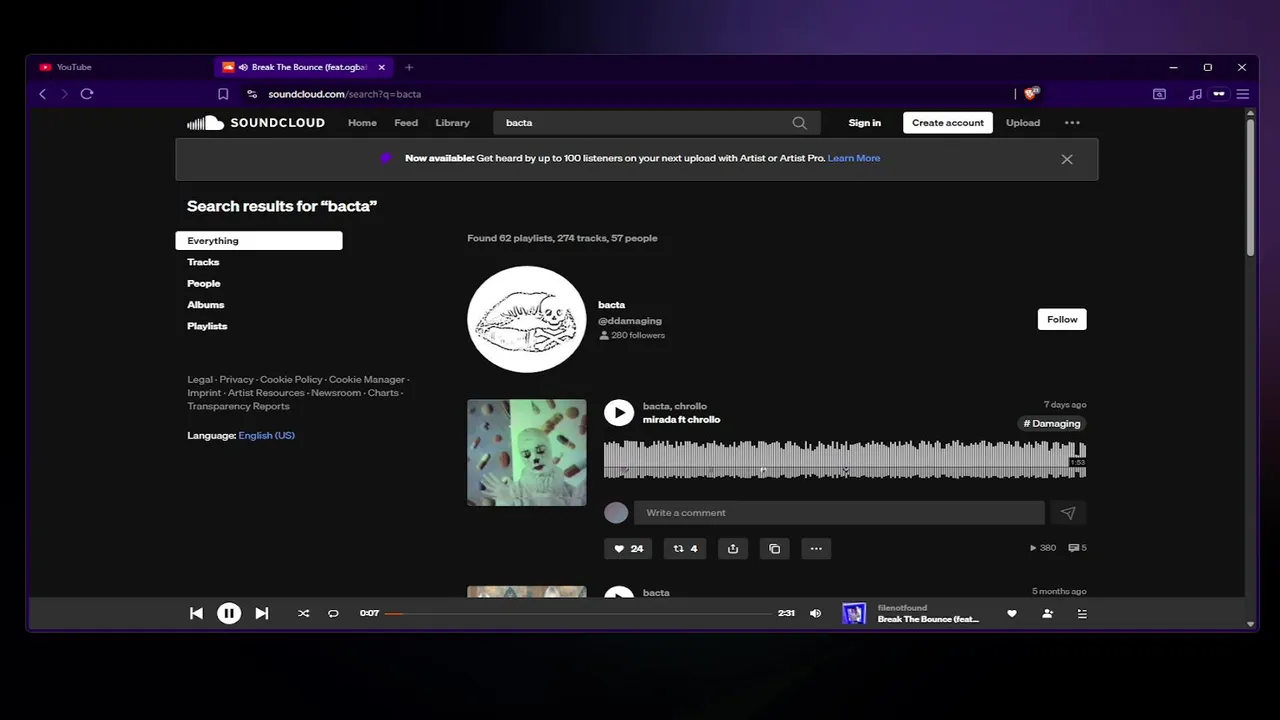Go forward in the browser
Viewport: 1280px width, 720px height.
tap(65, 94)
